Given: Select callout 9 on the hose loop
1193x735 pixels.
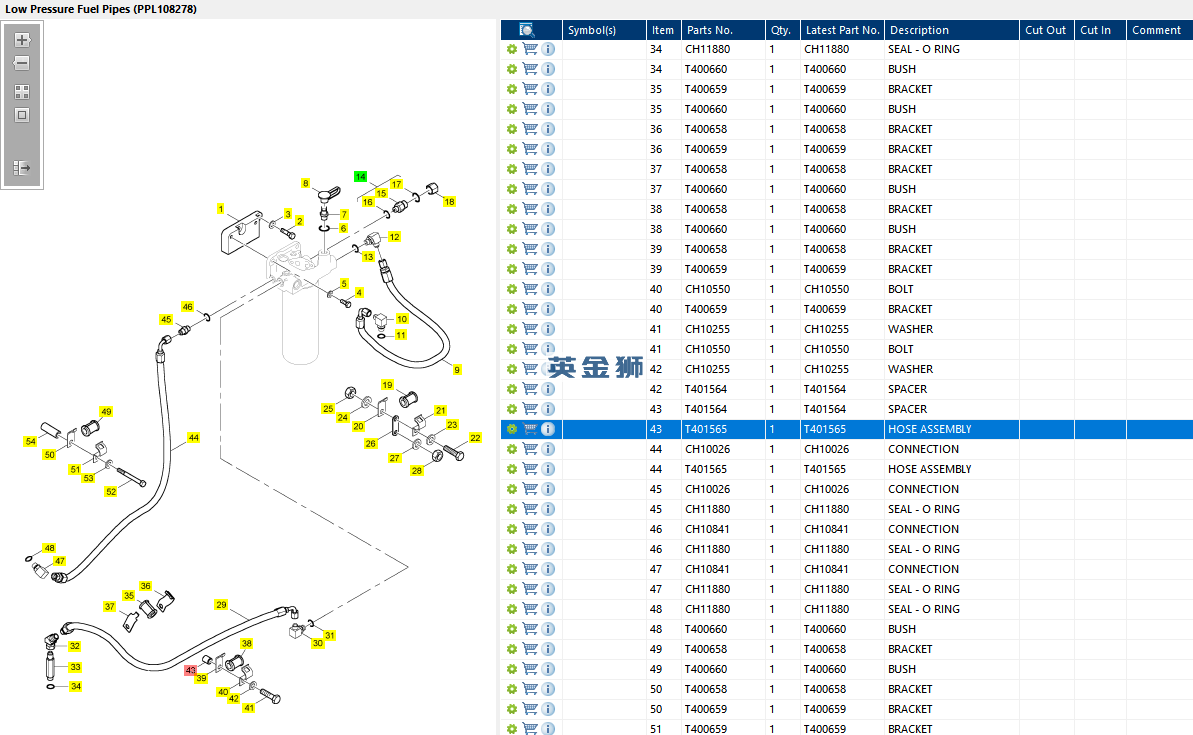Looking at the screenshot, I should (x=457, y=370).
